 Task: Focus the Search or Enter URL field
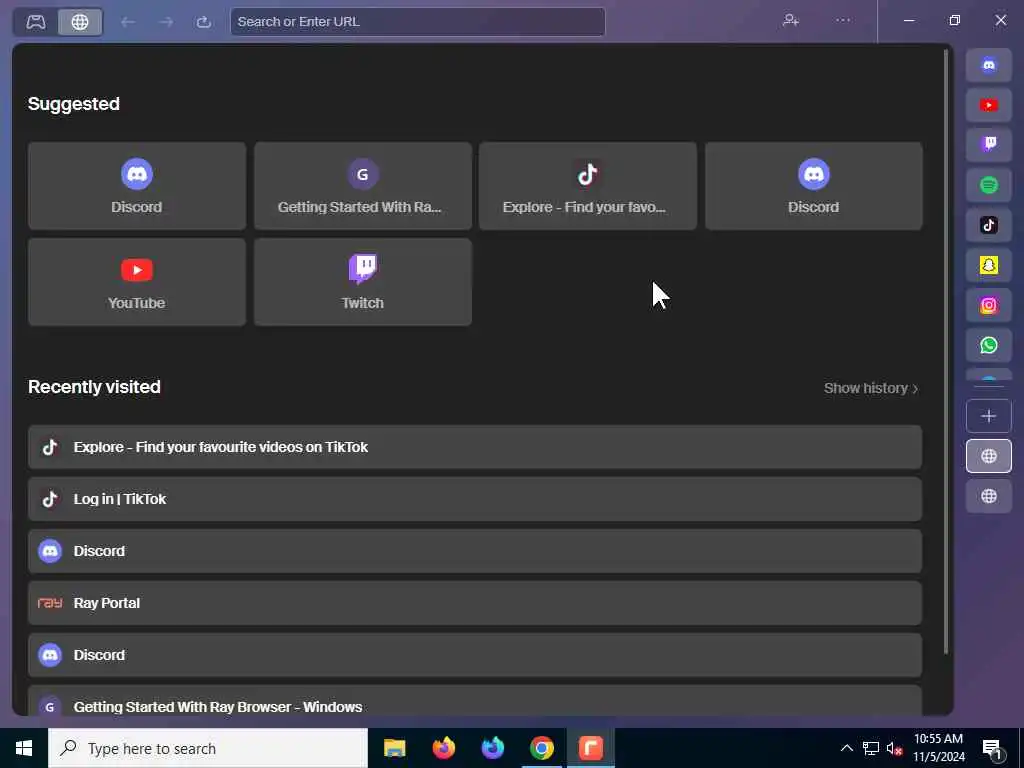click(418, 22)
